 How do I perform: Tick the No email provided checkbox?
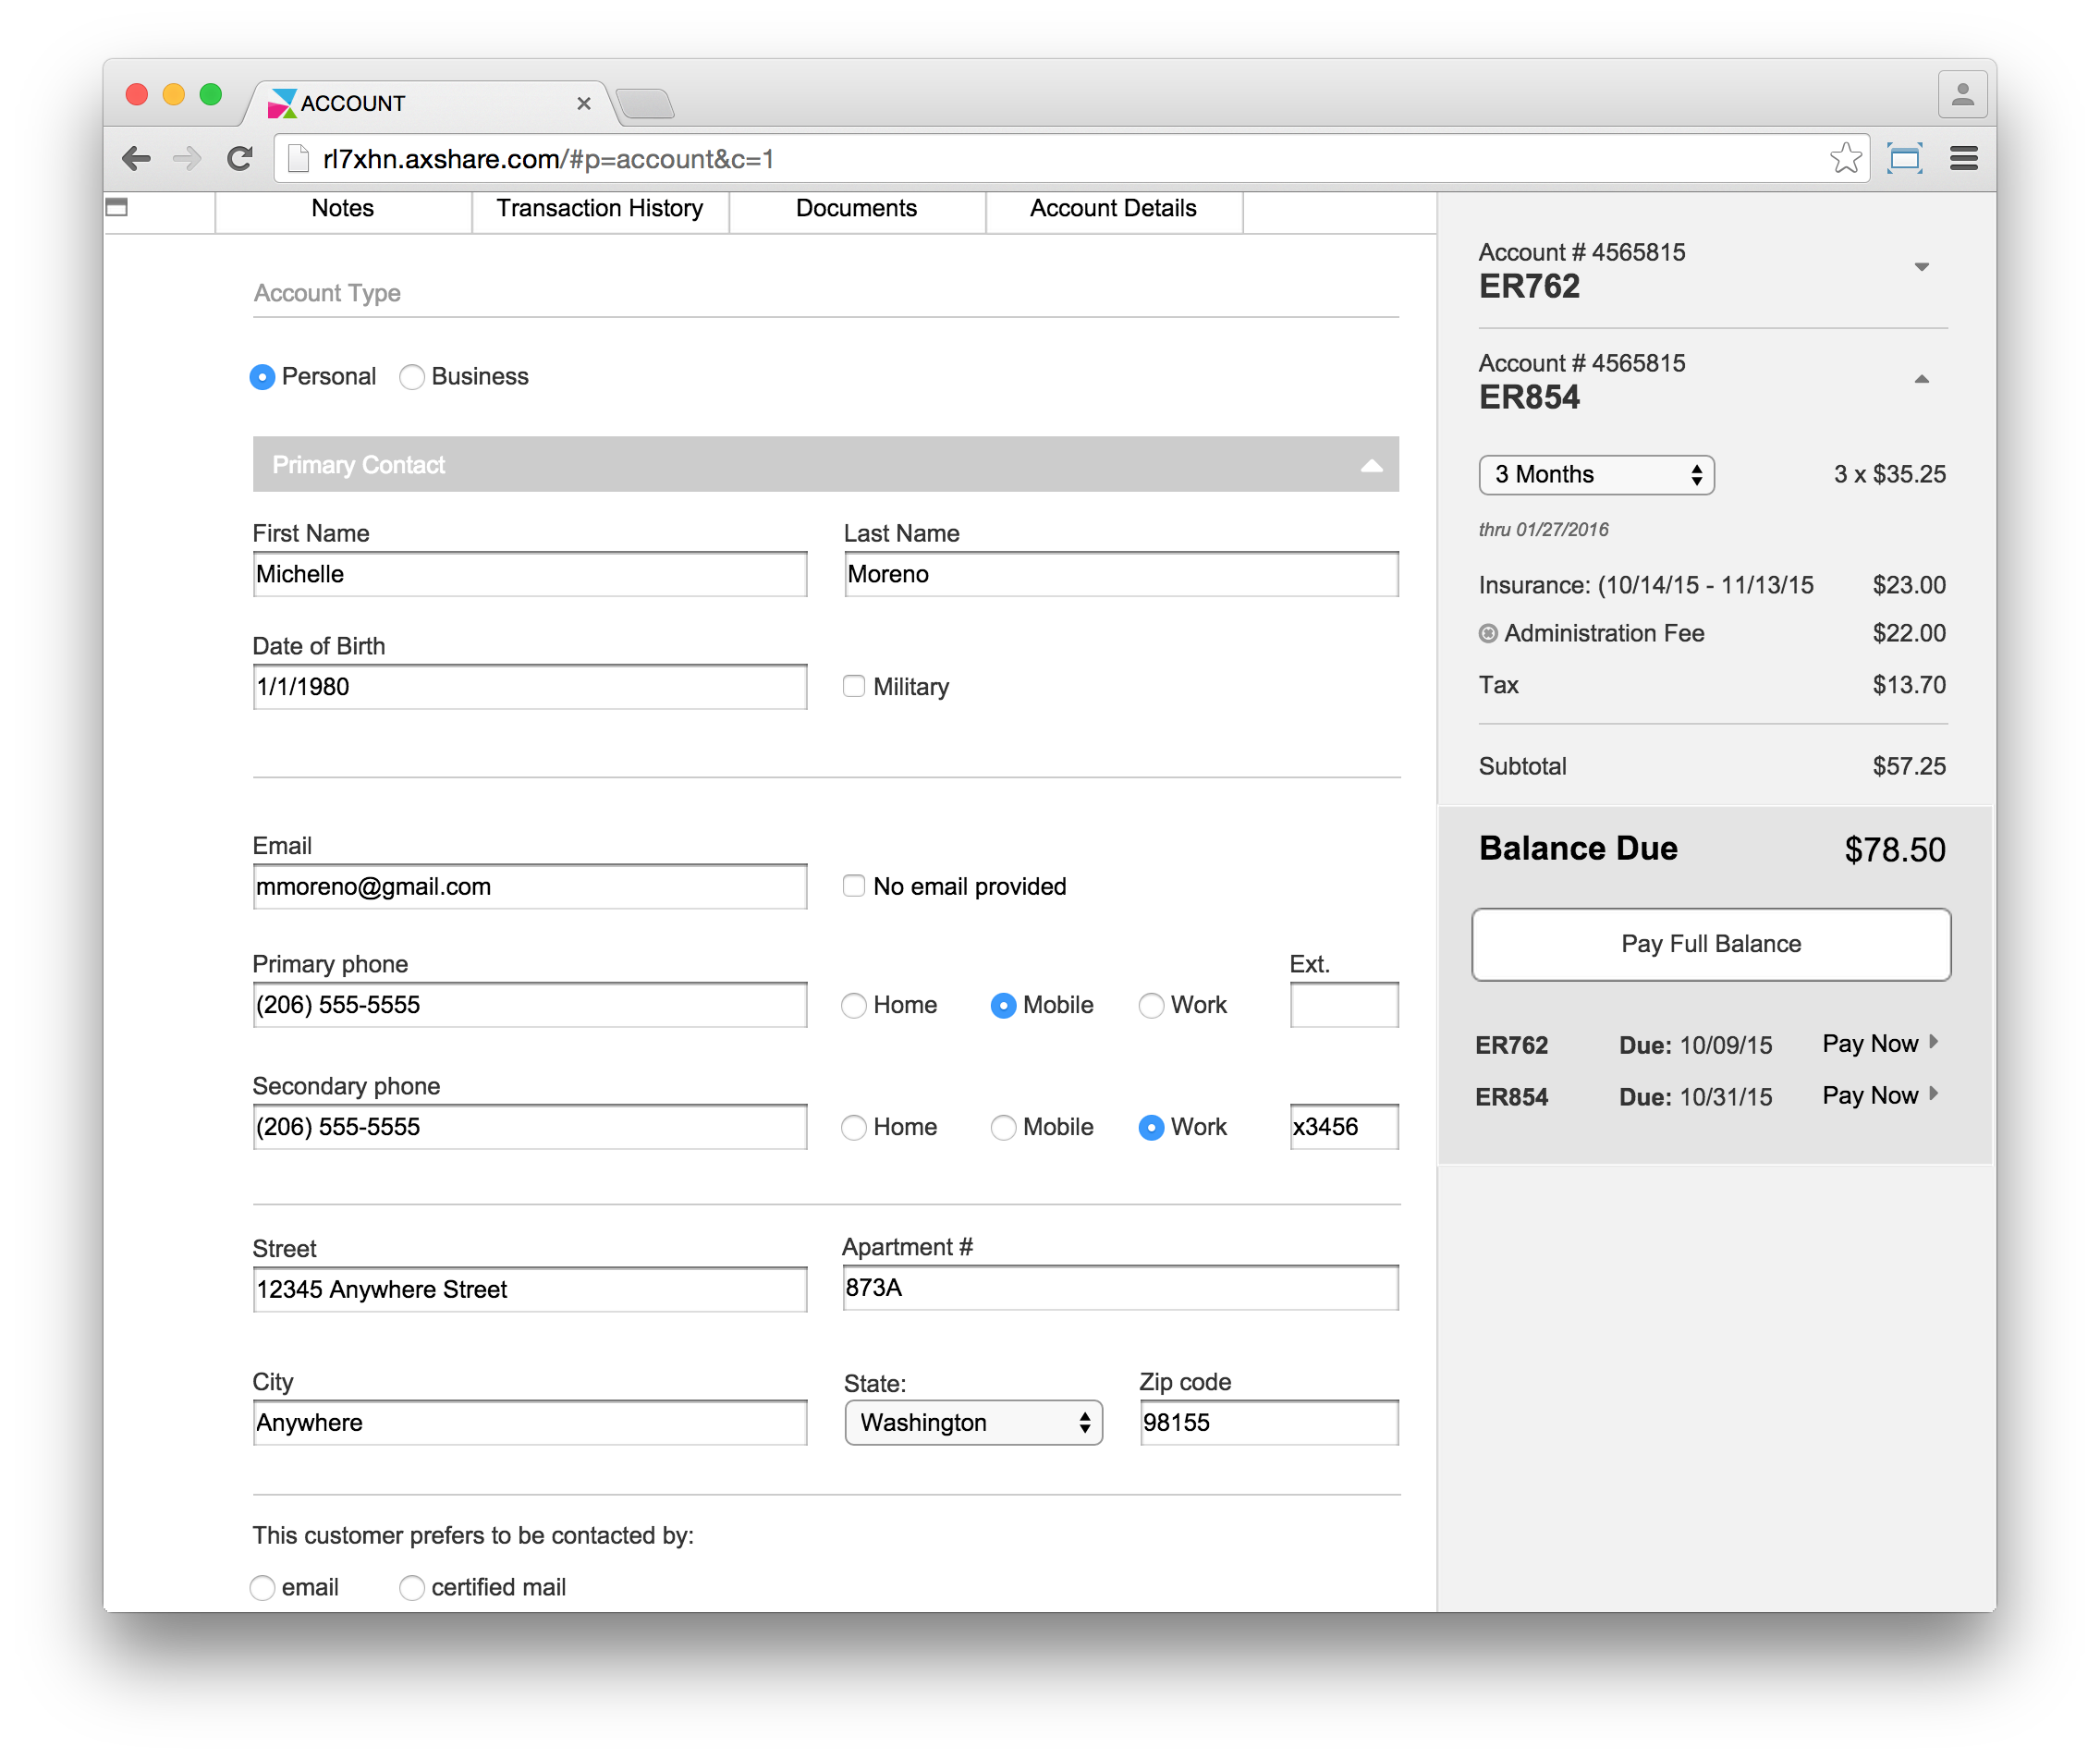click(x=853, y=886)
